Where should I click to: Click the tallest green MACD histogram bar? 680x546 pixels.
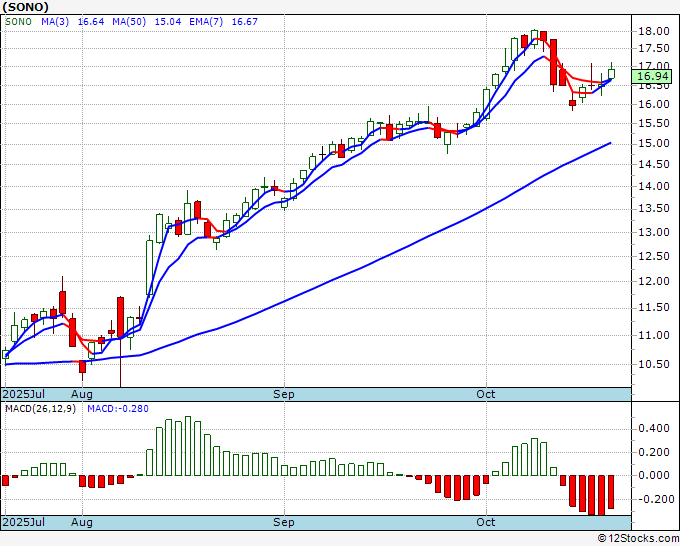click(188, 446)
